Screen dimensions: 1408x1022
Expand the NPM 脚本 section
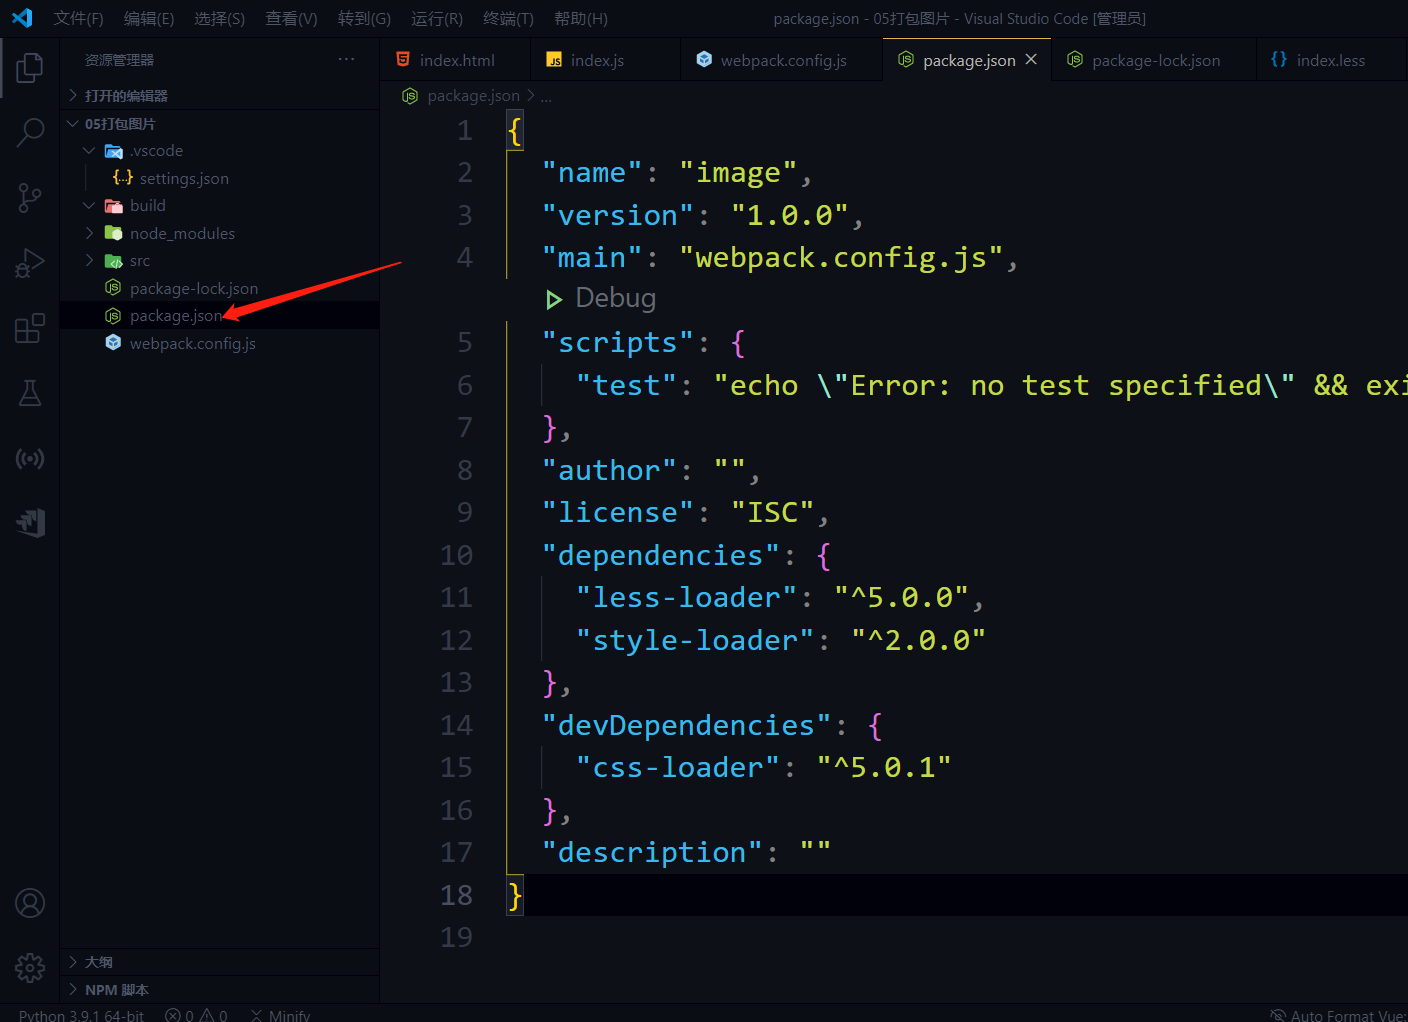220,990
